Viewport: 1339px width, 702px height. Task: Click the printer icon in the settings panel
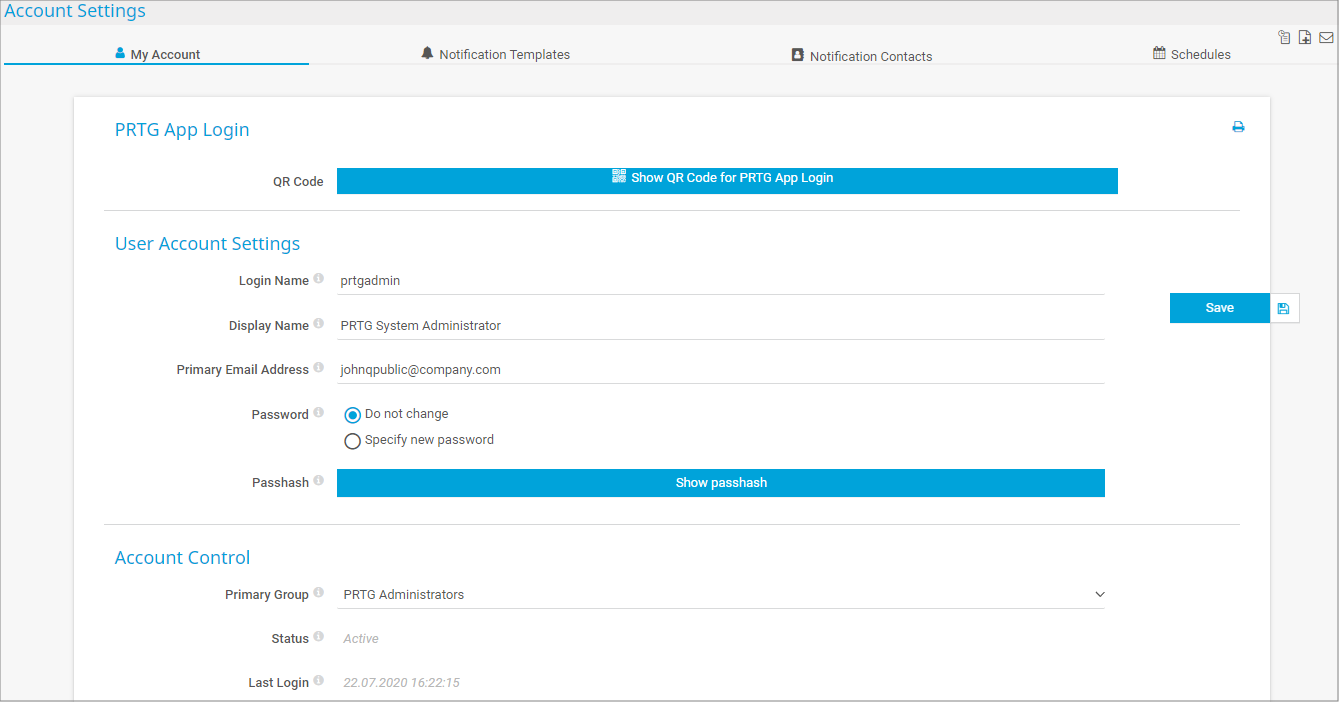coord(1238,127)
